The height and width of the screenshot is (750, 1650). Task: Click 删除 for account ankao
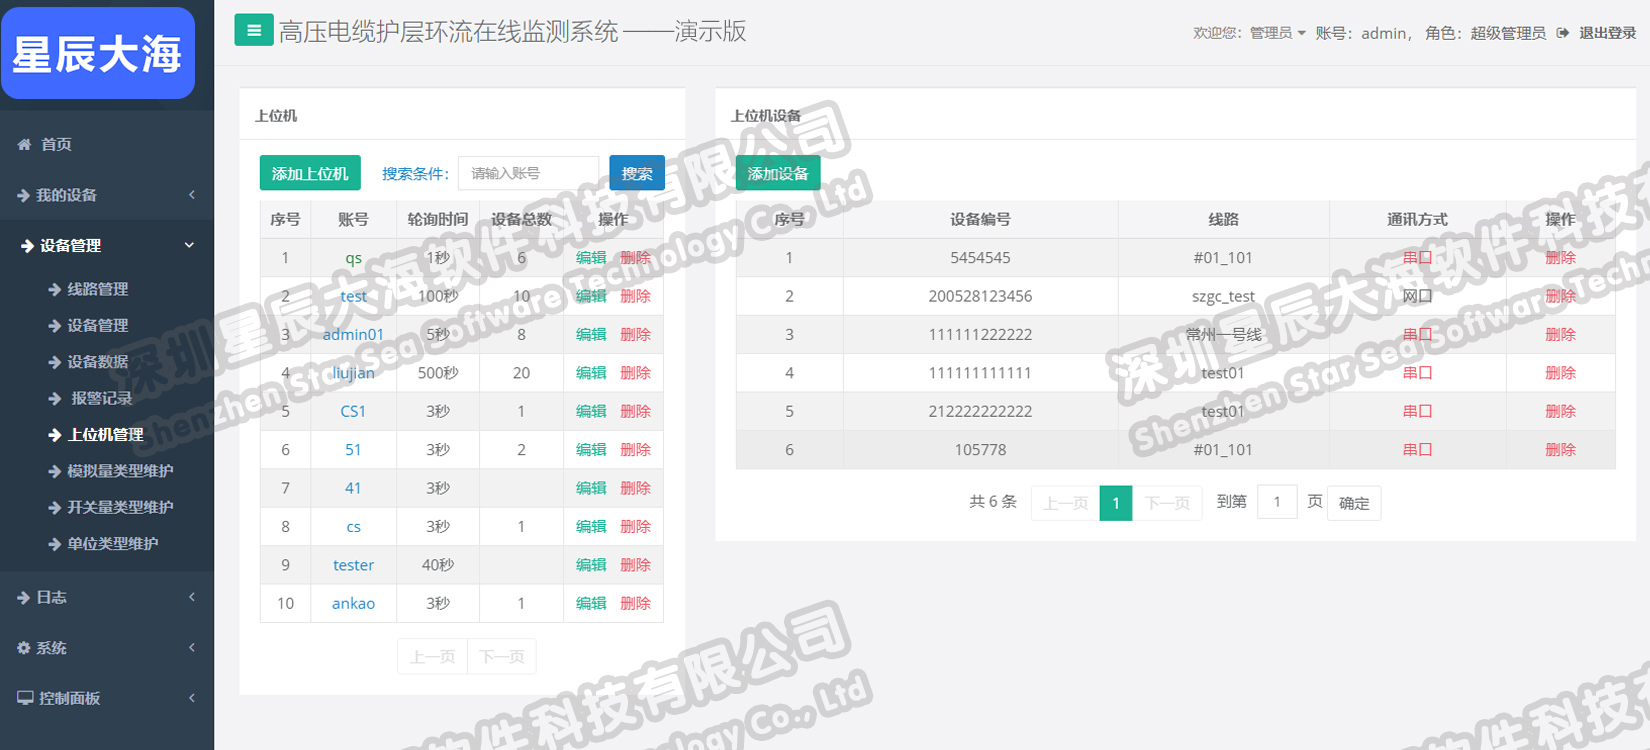(x=635, y=603)
